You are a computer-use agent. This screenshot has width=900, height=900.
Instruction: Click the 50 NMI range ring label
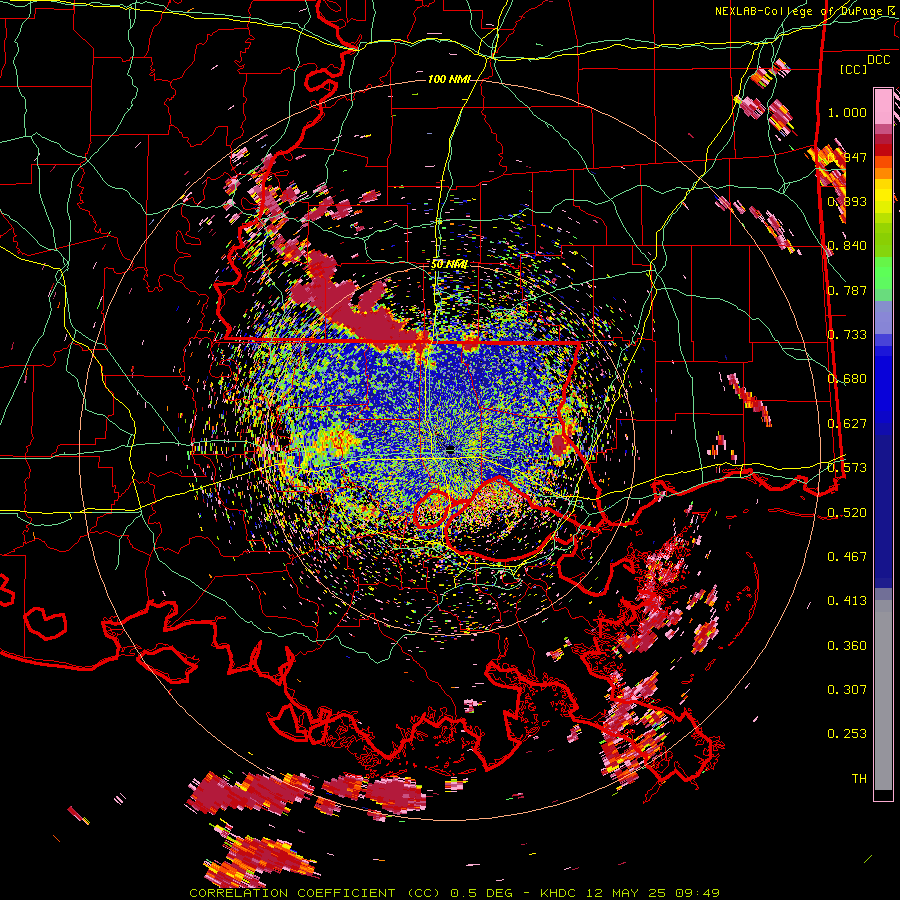click(x=449, y=264)
